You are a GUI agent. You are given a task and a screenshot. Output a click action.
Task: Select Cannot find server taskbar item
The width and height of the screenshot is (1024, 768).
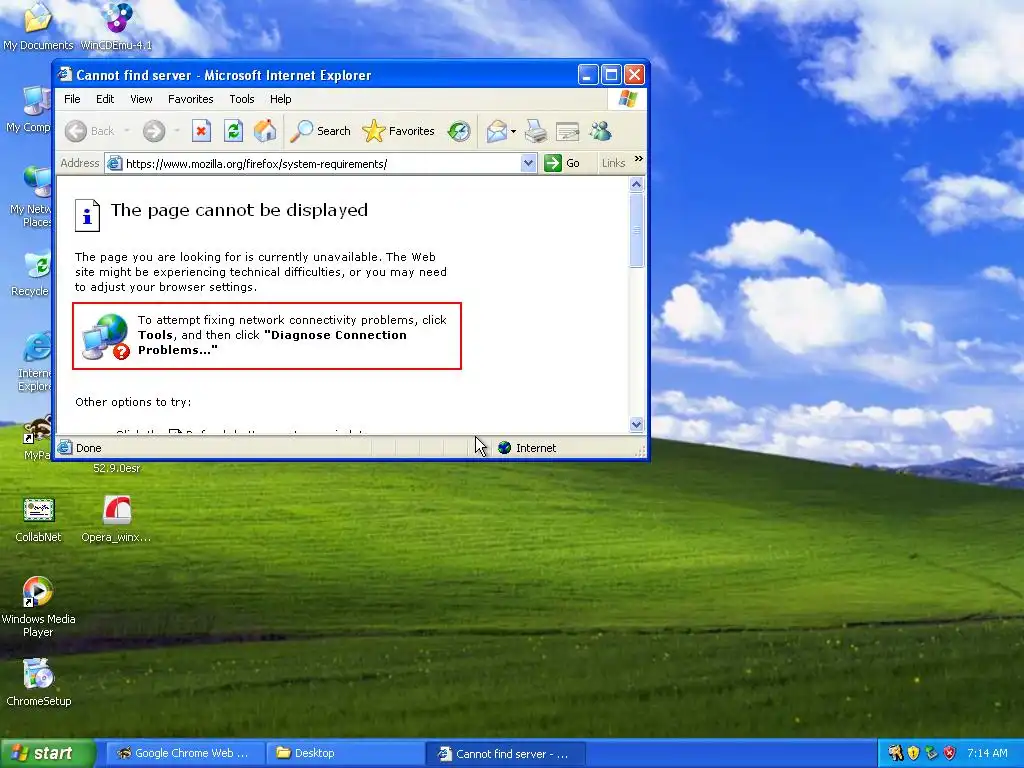(505, 754)
